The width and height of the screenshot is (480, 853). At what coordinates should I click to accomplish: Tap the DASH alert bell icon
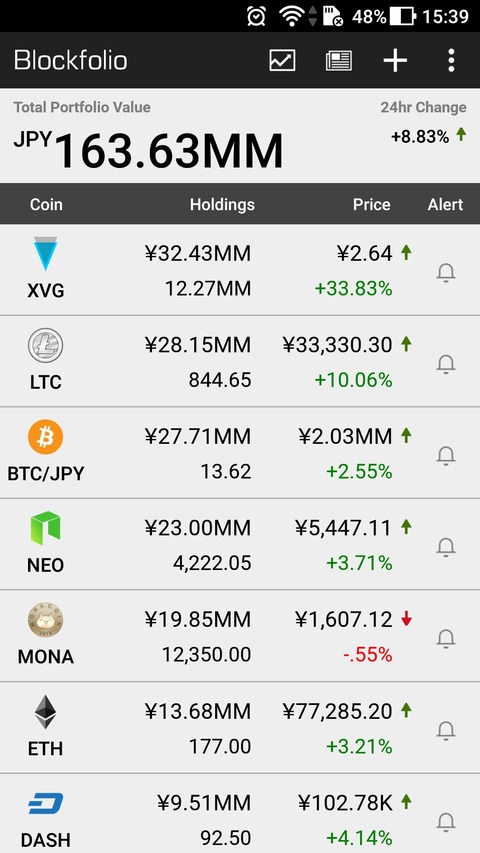(x=446, y=821)
